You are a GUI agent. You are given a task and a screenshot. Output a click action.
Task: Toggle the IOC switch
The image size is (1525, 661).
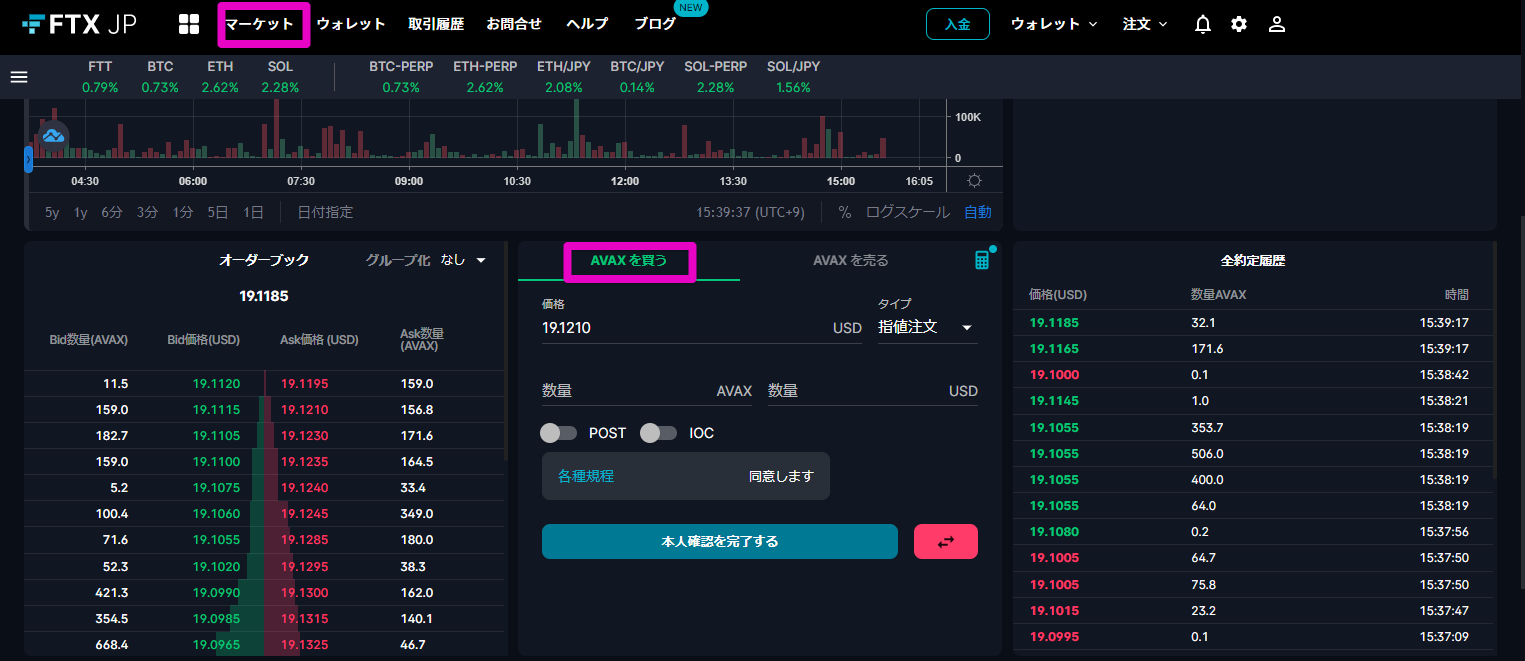(x=659, y=433)
